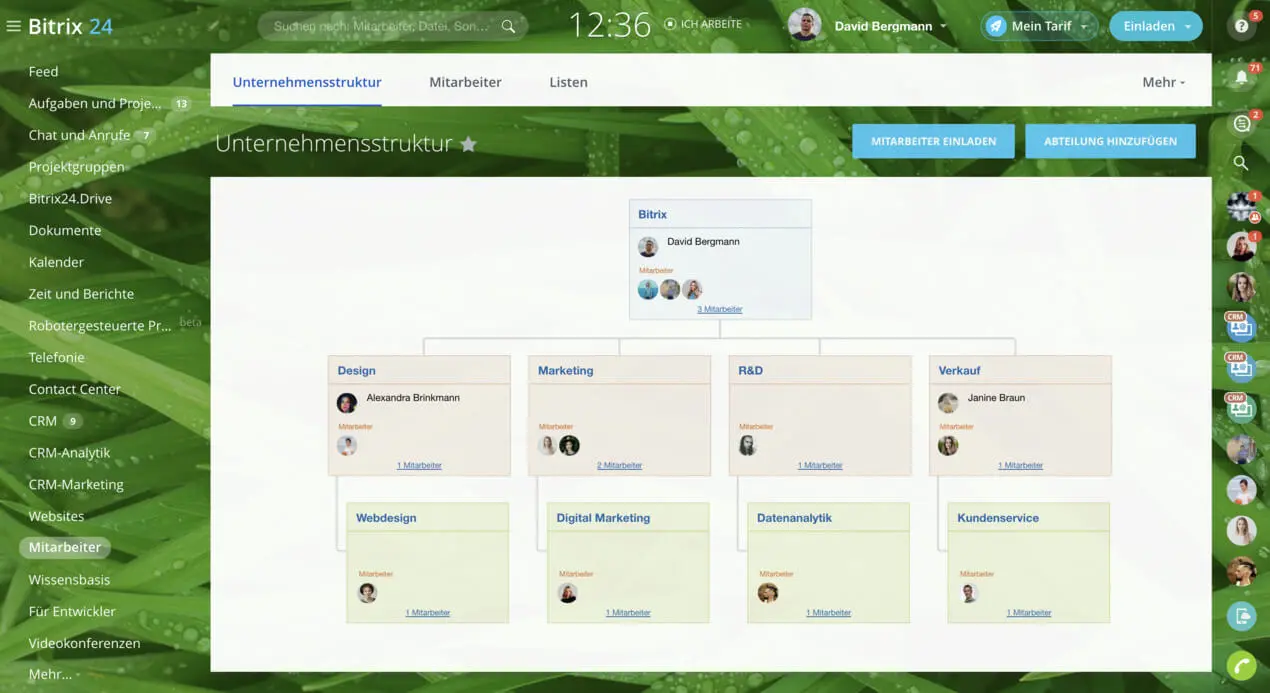Toggle the hamburger menu beside Bitrix 24

point(13,26)
